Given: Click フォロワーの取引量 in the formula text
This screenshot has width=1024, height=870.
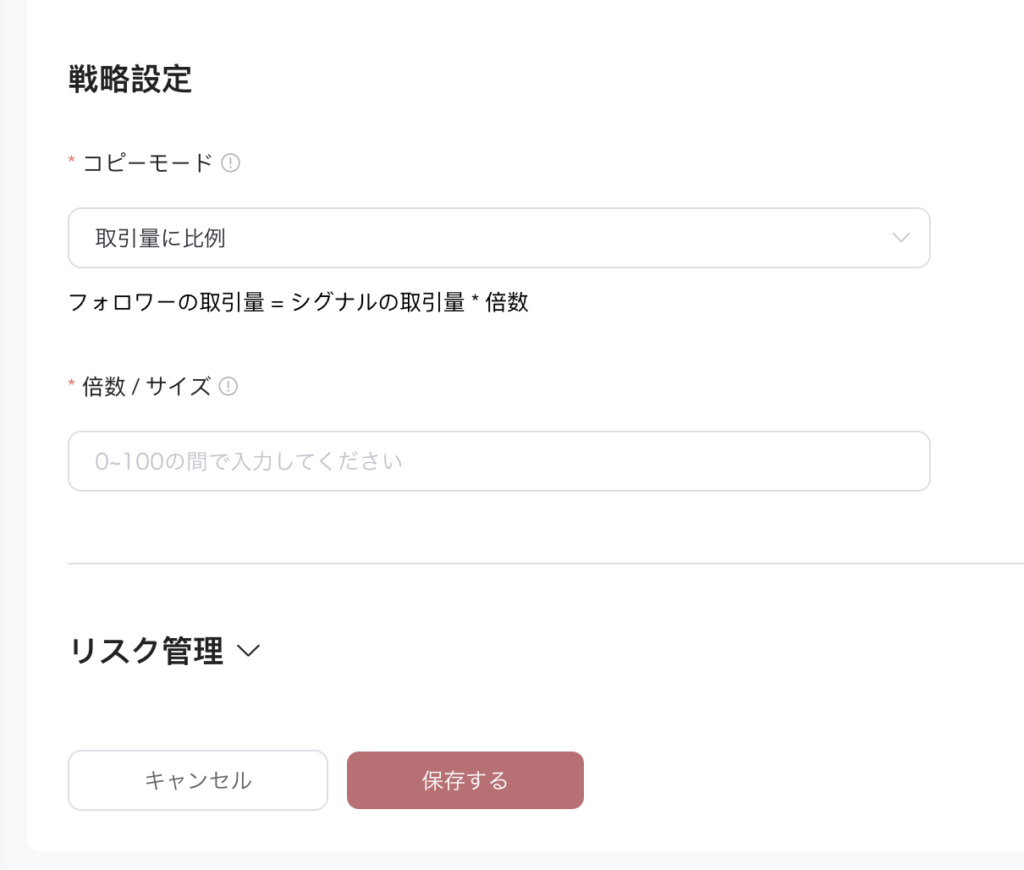Looking at the screenshot, I should [x=166, y=303].
